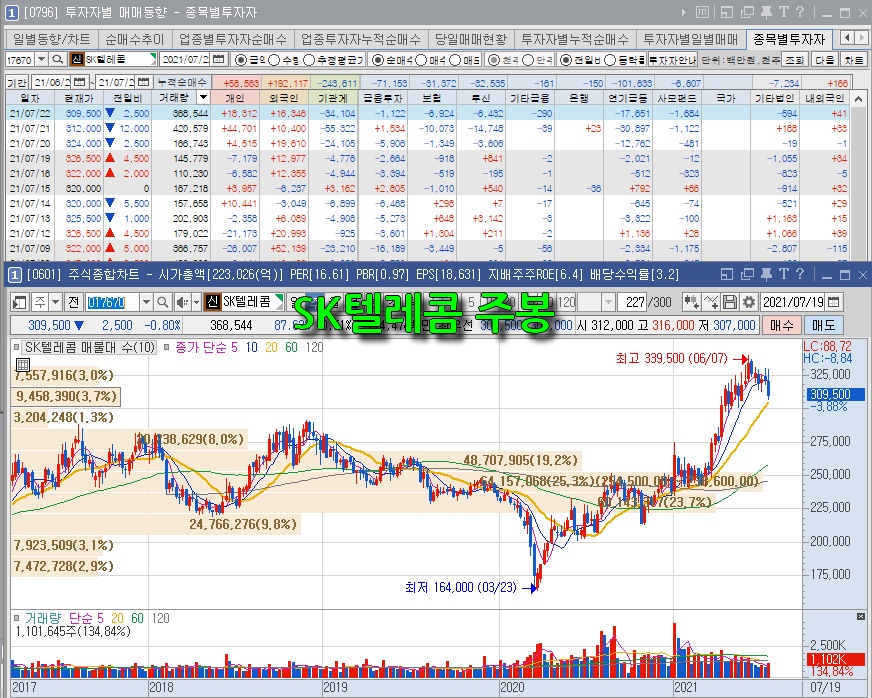The width and height of the screenshot is (872, 698).
Task: Select the 수량 radio button
Action: (x=275, y=60)
